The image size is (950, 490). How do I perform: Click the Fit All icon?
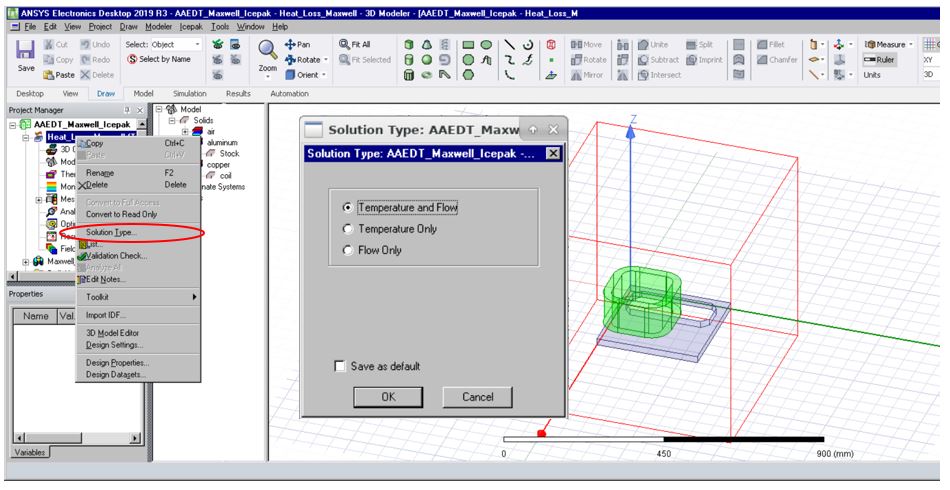344,44
